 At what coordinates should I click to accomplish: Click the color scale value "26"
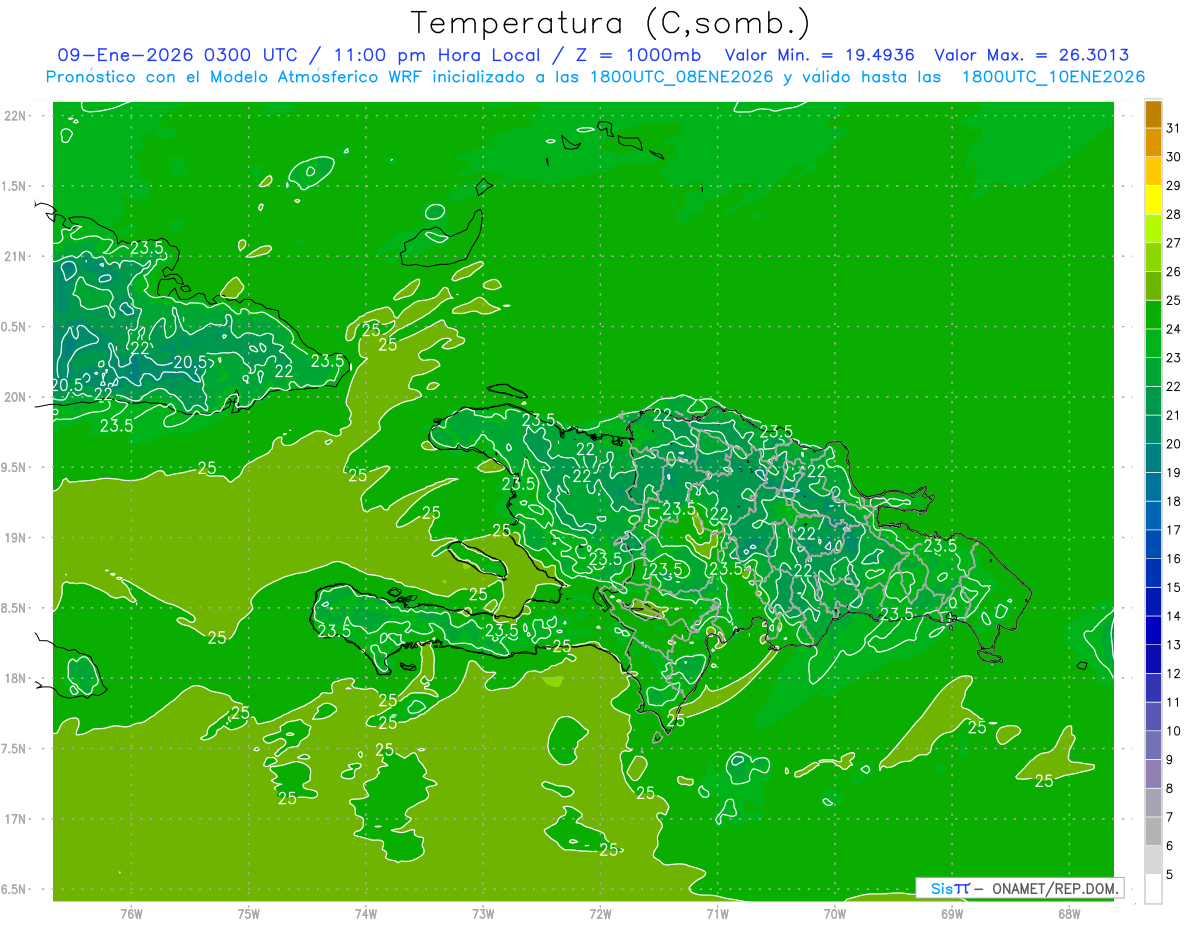(1173, 272)
